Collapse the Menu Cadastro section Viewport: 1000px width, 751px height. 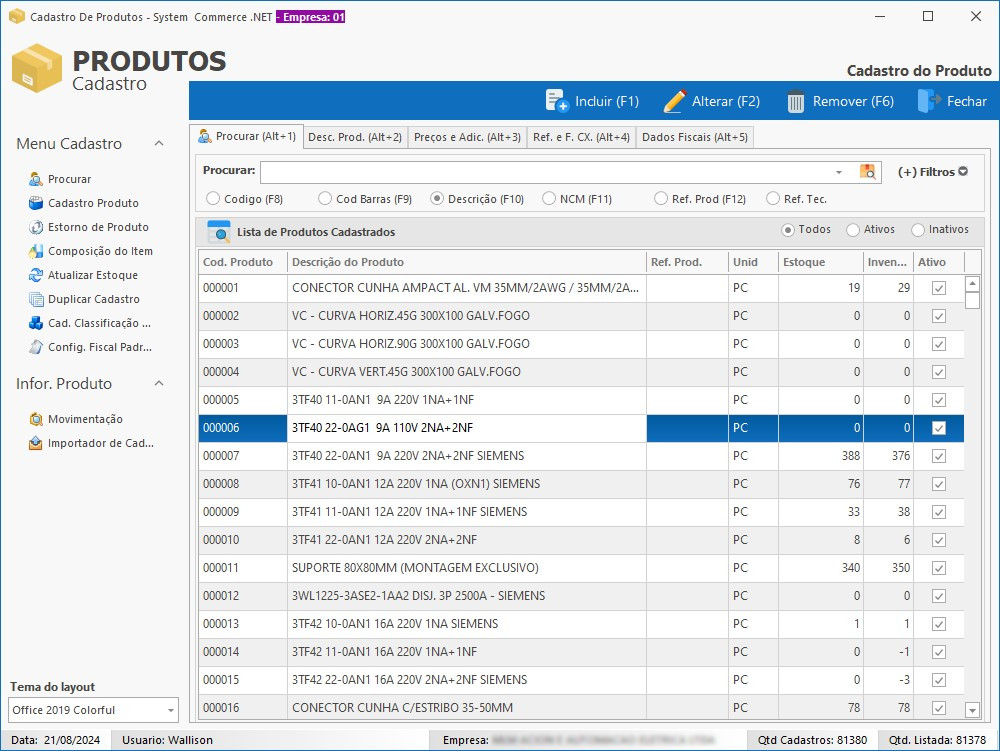coord(159,144)
